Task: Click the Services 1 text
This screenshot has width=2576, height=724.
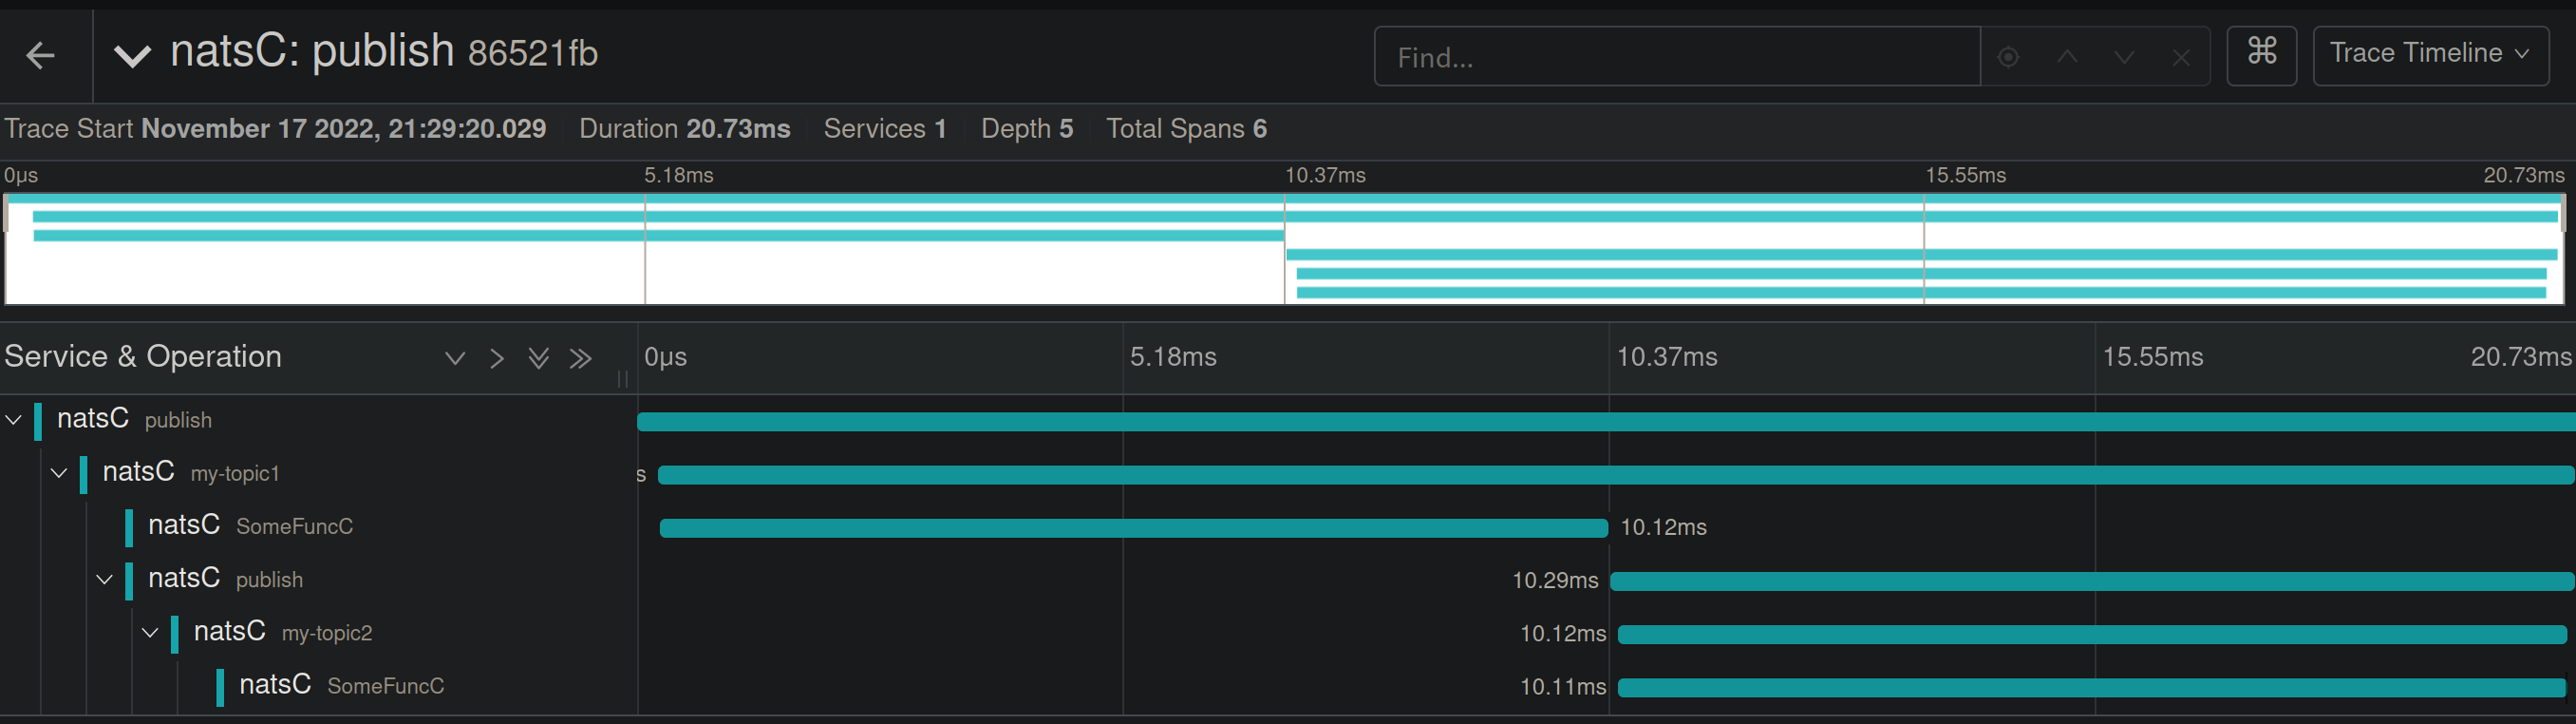Action: coord(885,129)
